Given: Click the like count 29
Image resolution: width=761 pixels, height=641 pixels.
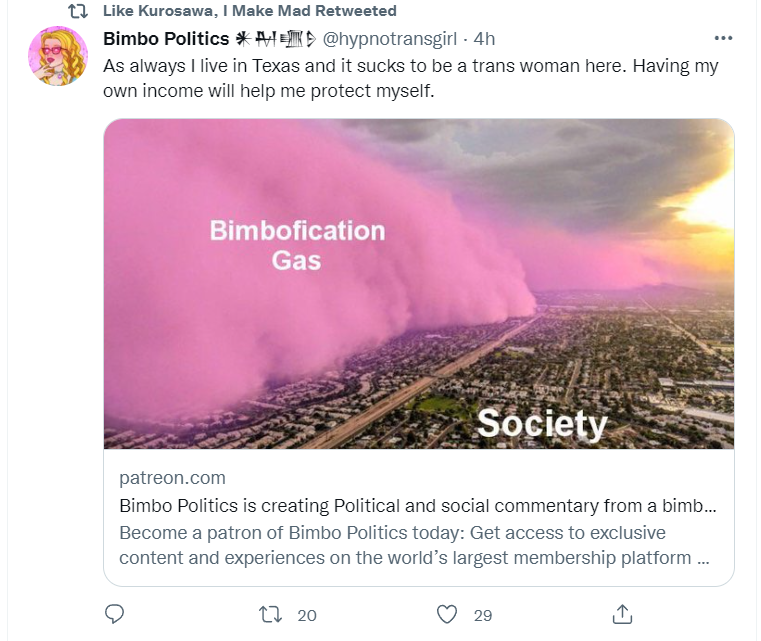Looking at the screenshot, I should coord(483,615).
